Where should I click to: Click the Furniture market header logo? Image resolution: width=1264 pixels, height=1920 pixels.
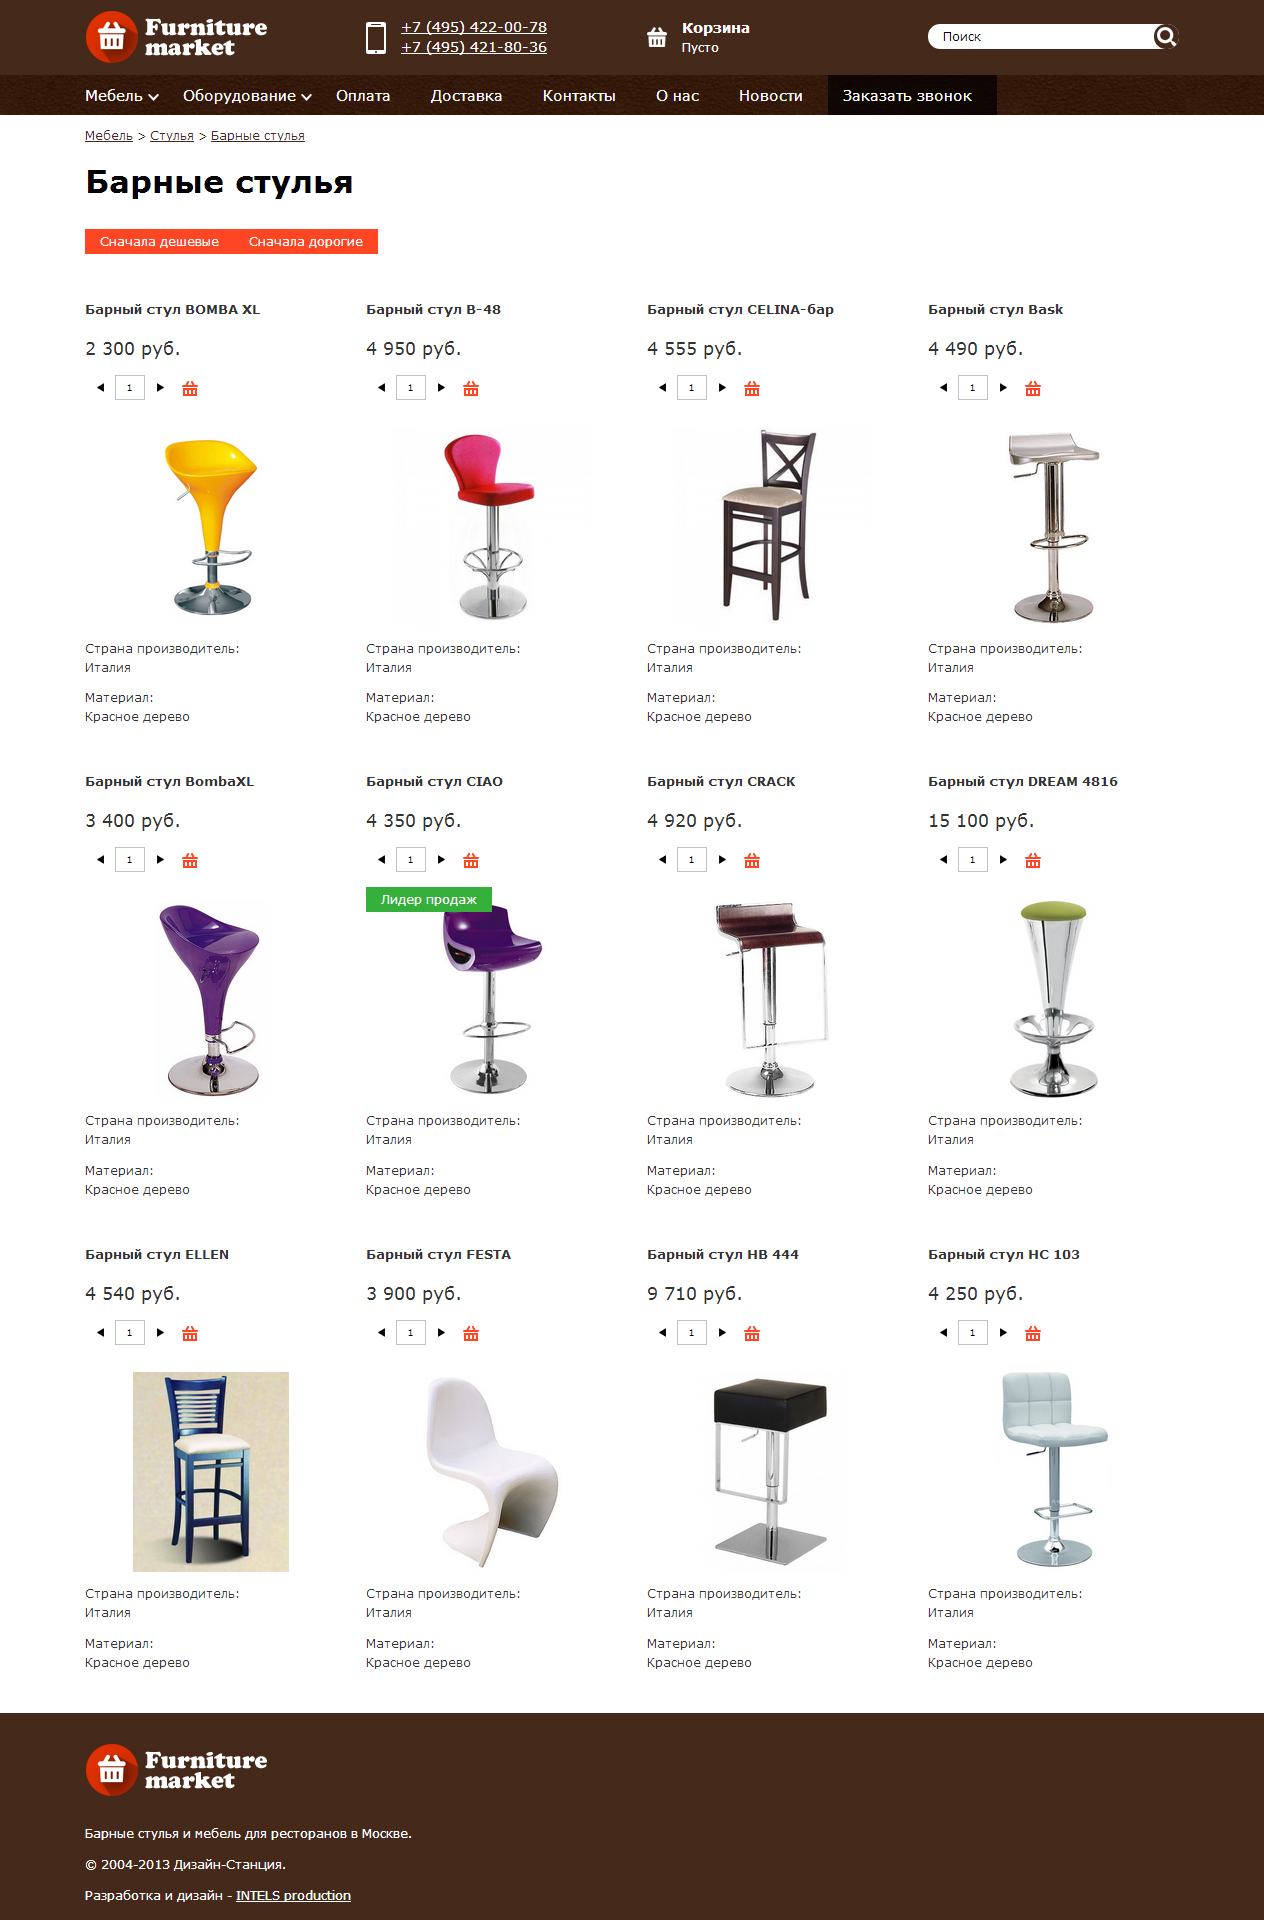click(x=177, y=37)
